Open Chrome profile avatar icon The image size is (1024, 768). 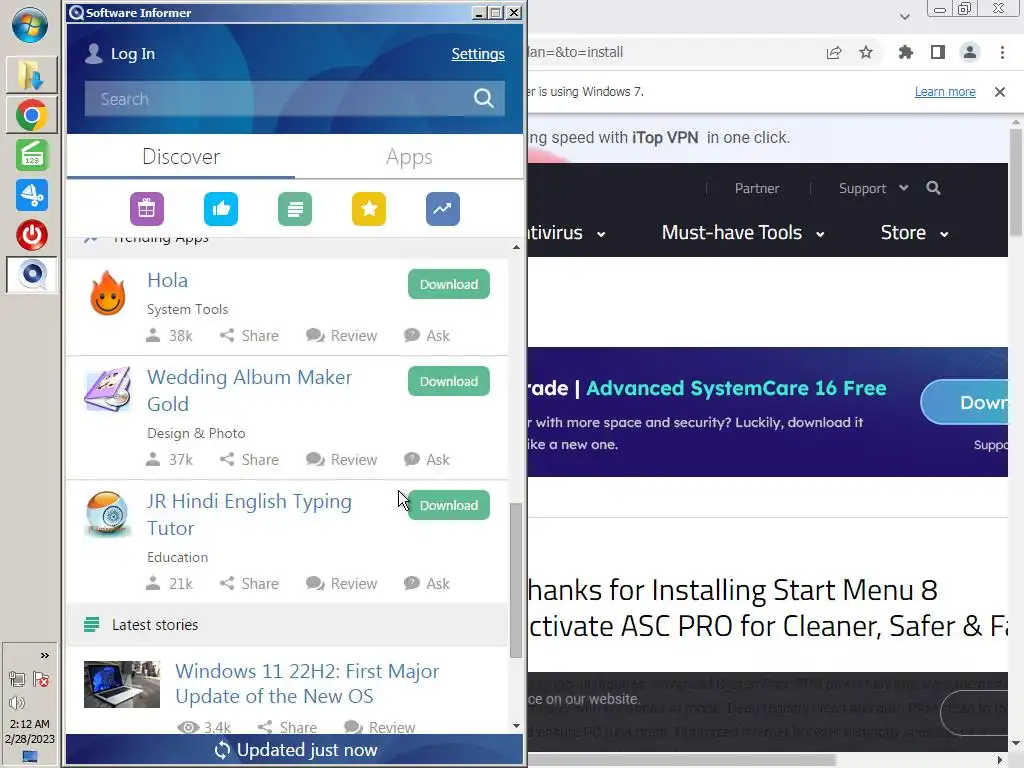pos(970,52)
